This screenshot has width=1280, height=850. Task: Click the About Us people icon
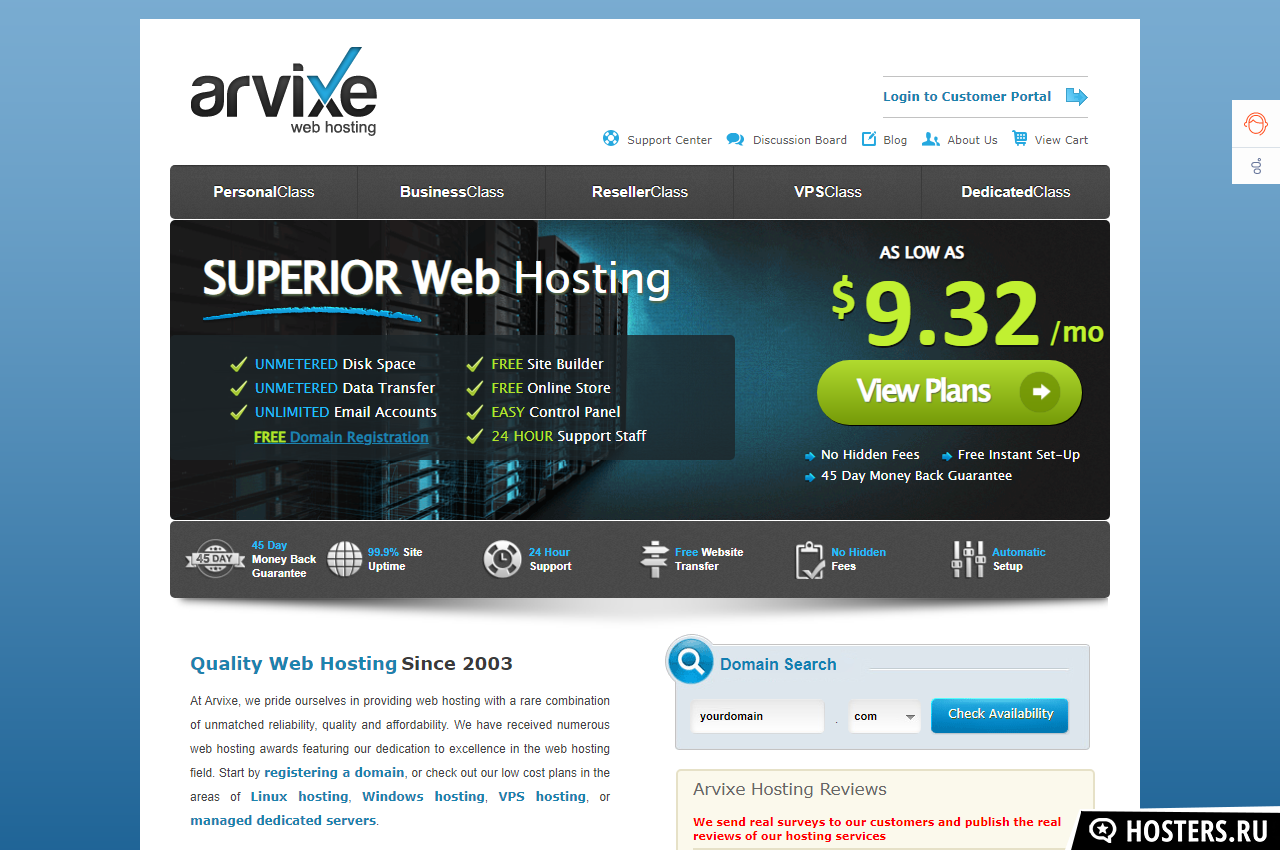click(x=930, y=139)
